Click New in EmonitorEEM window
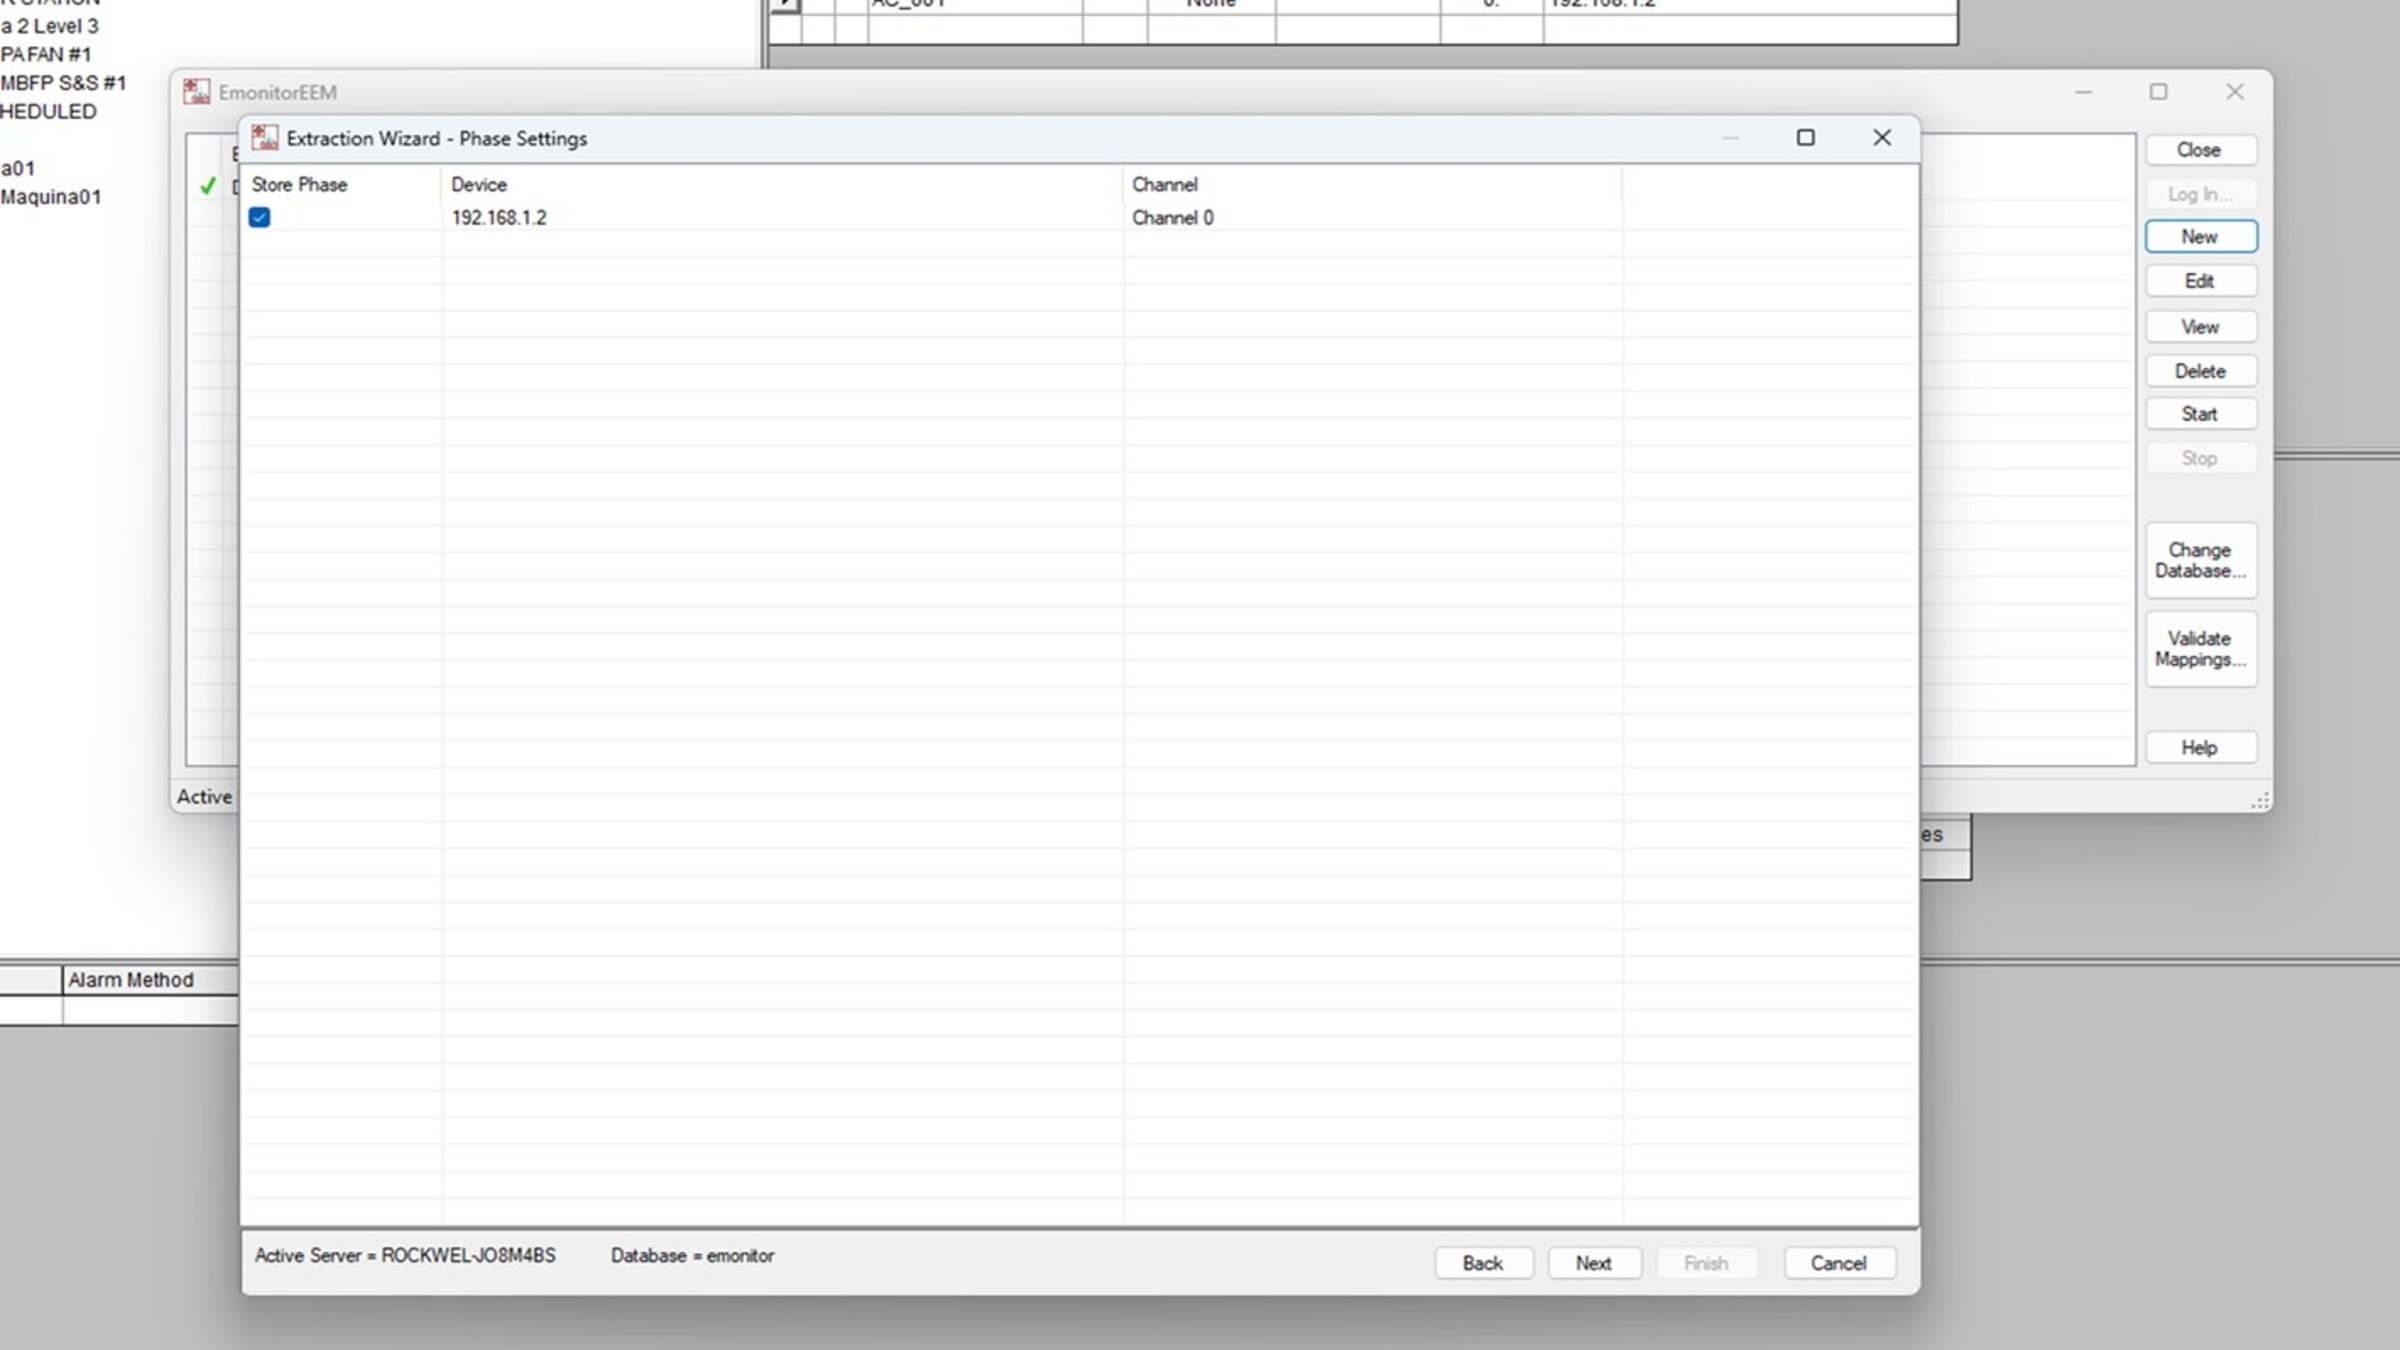This screenshot has width=2400, height=1350. 2200,237
